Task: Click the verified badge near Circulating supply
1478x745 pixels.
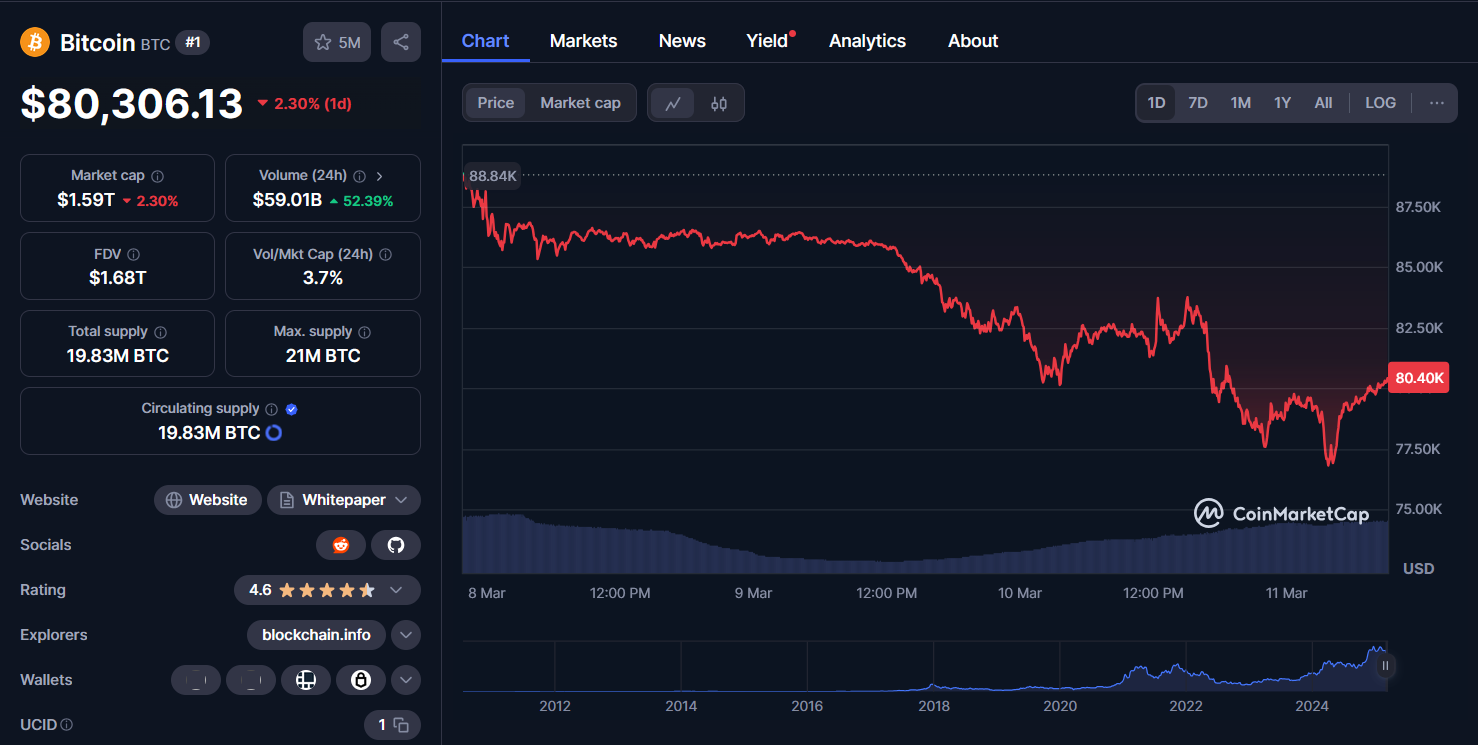Action: tap(292, 409)
